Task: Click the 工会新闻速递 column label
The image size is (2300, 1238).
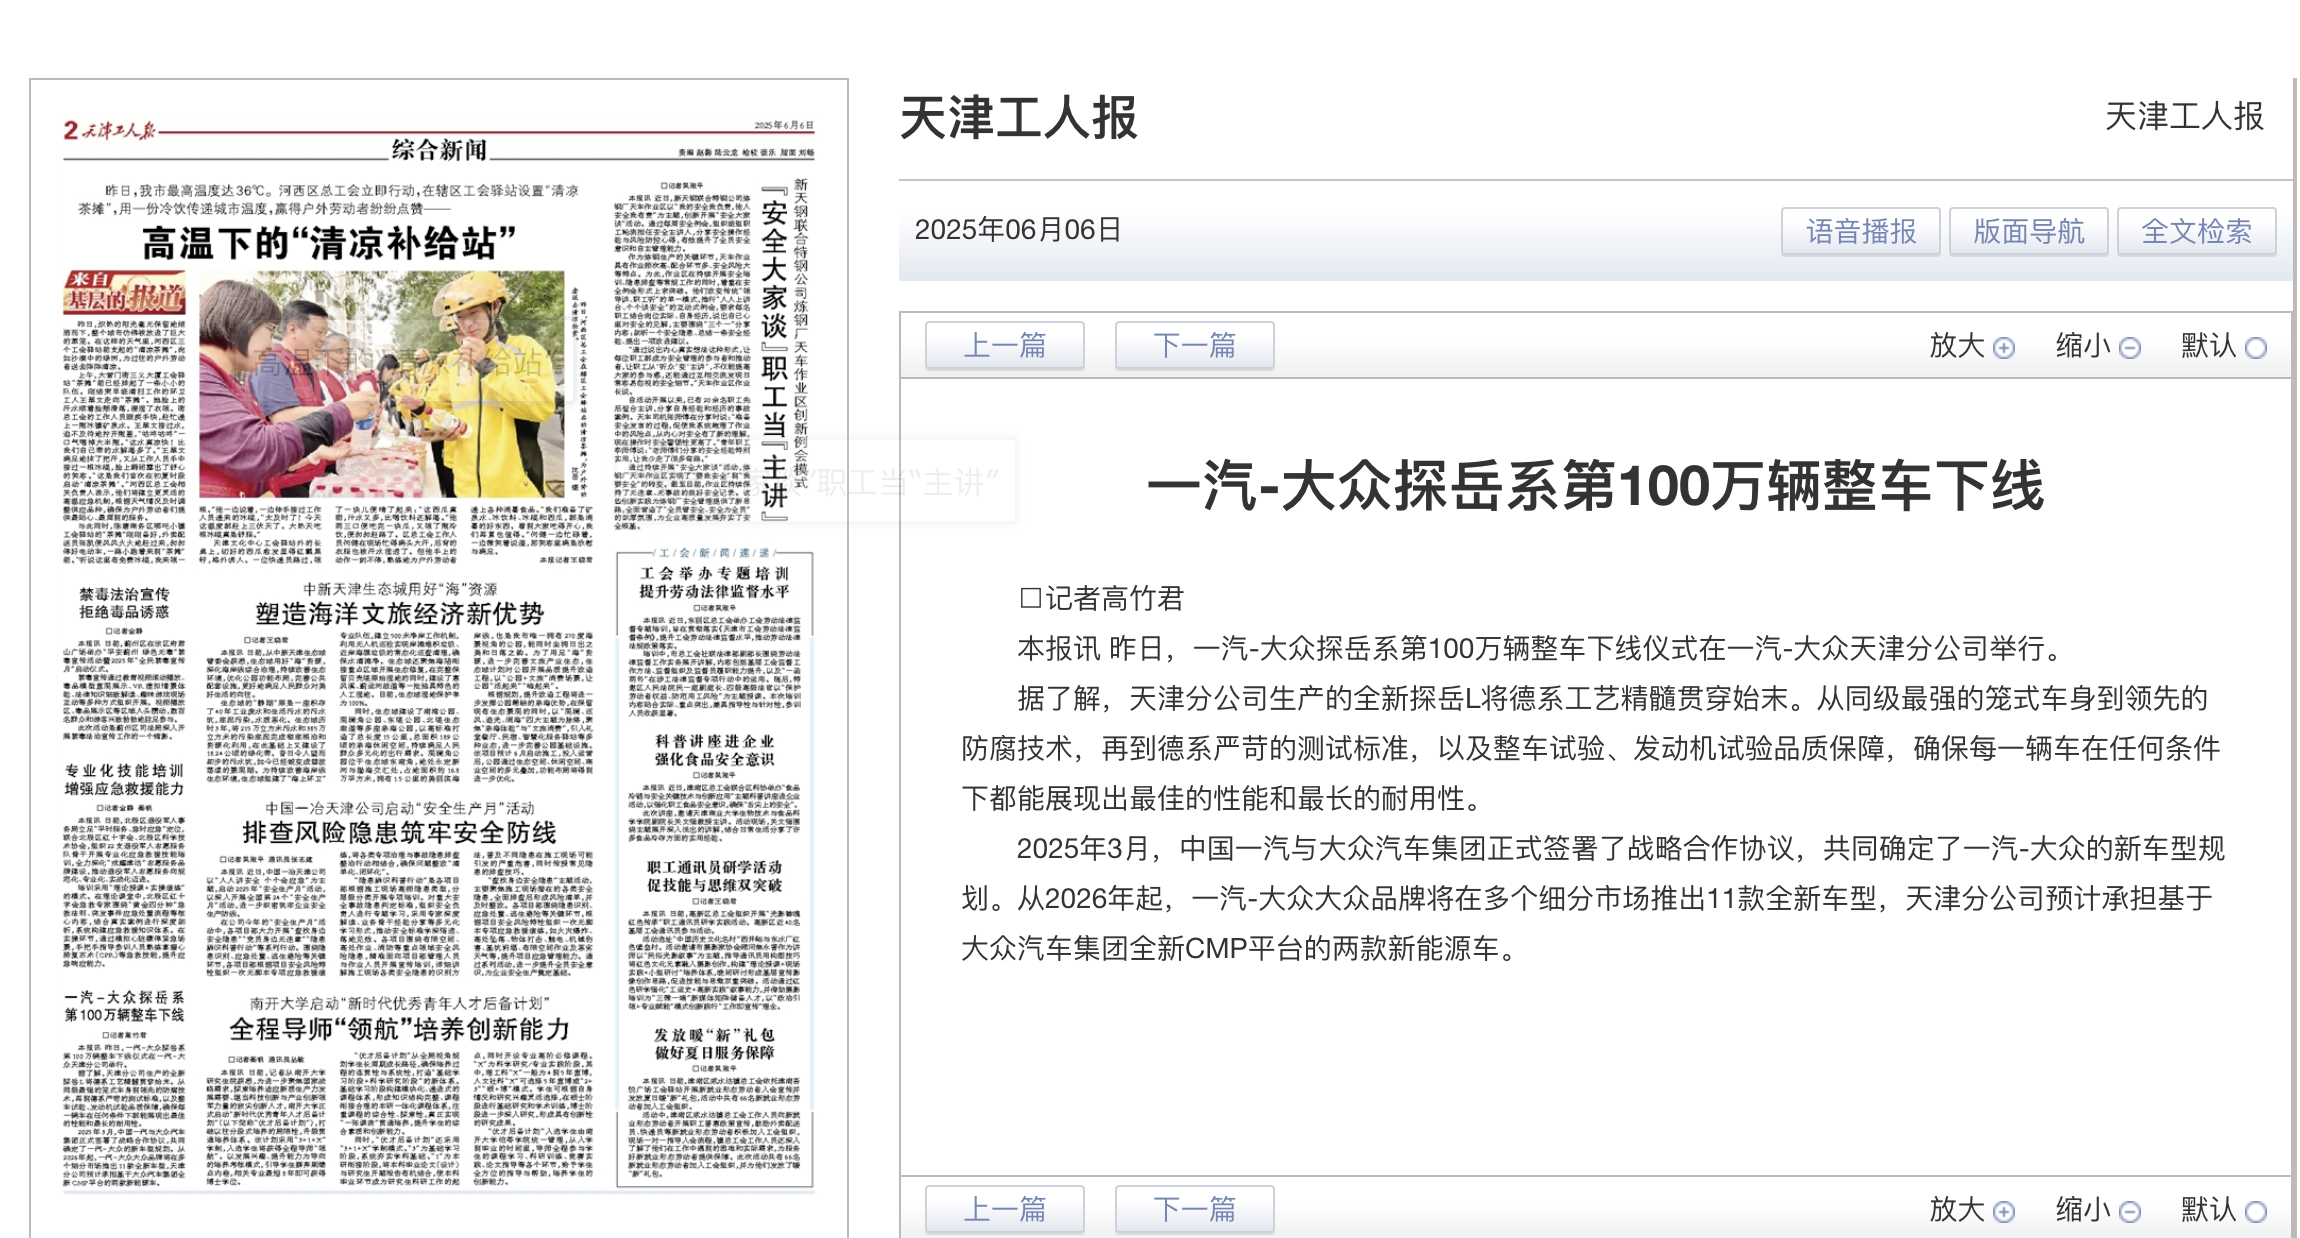Action: pos(715,553)
